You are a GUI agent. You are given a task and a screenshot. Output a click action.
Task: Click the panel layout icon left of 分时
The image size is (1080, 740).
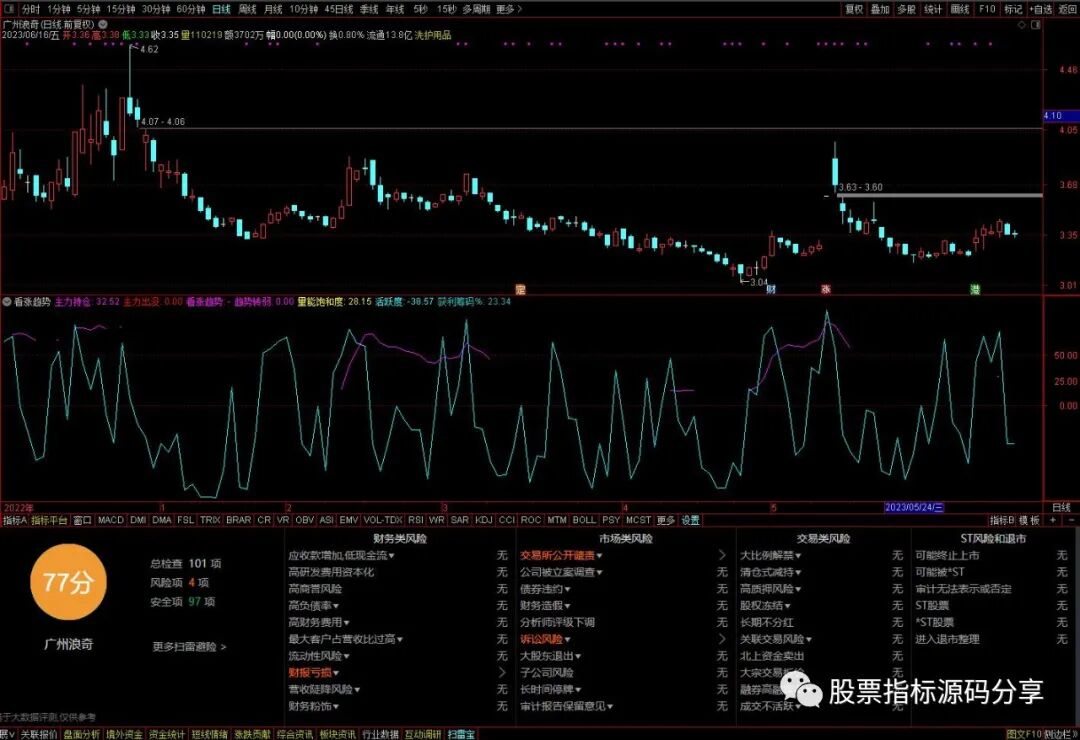click(8, 9)
